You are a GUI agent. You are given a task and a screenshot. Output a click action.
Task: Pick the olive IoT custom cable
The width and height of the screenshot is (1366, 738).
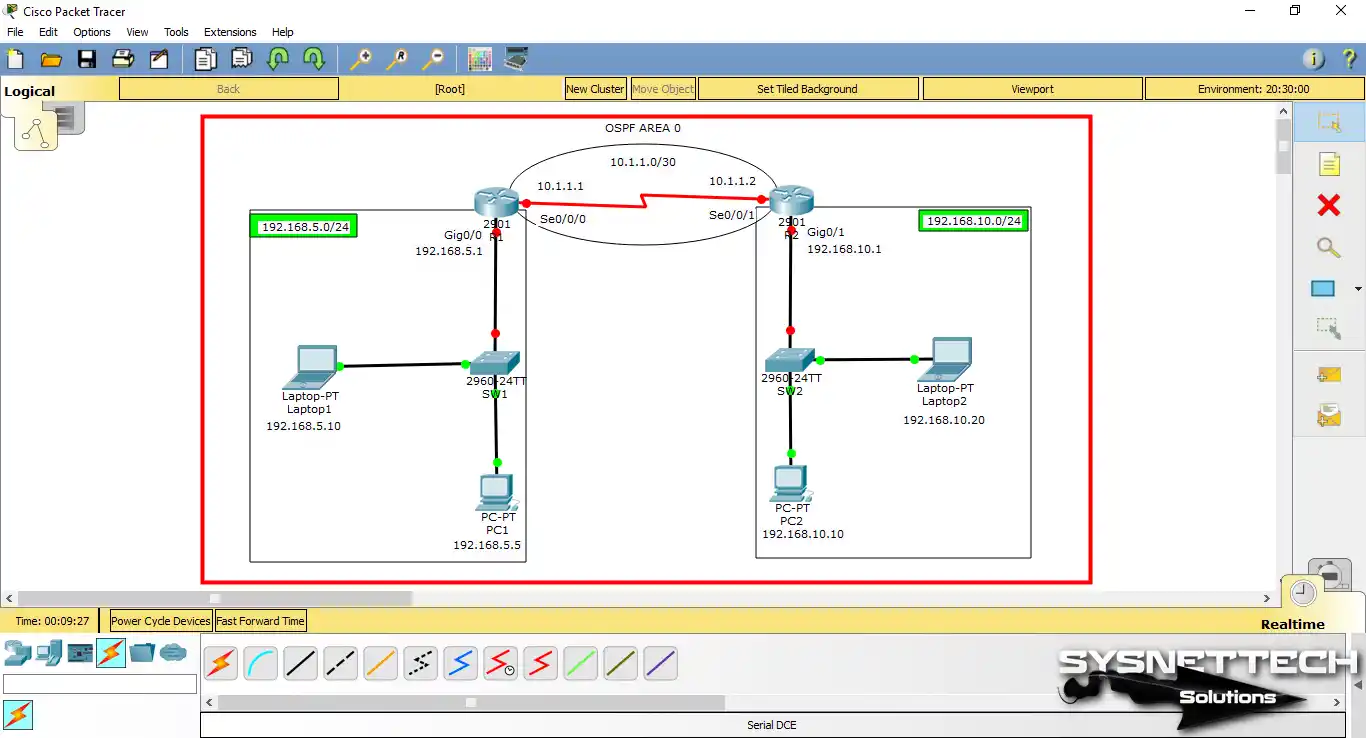click(620, 663)
